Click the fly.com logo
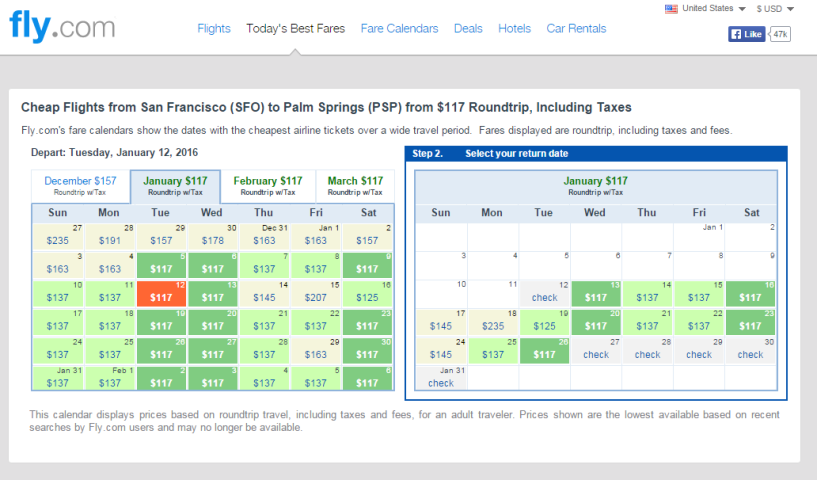 point(62,26)
